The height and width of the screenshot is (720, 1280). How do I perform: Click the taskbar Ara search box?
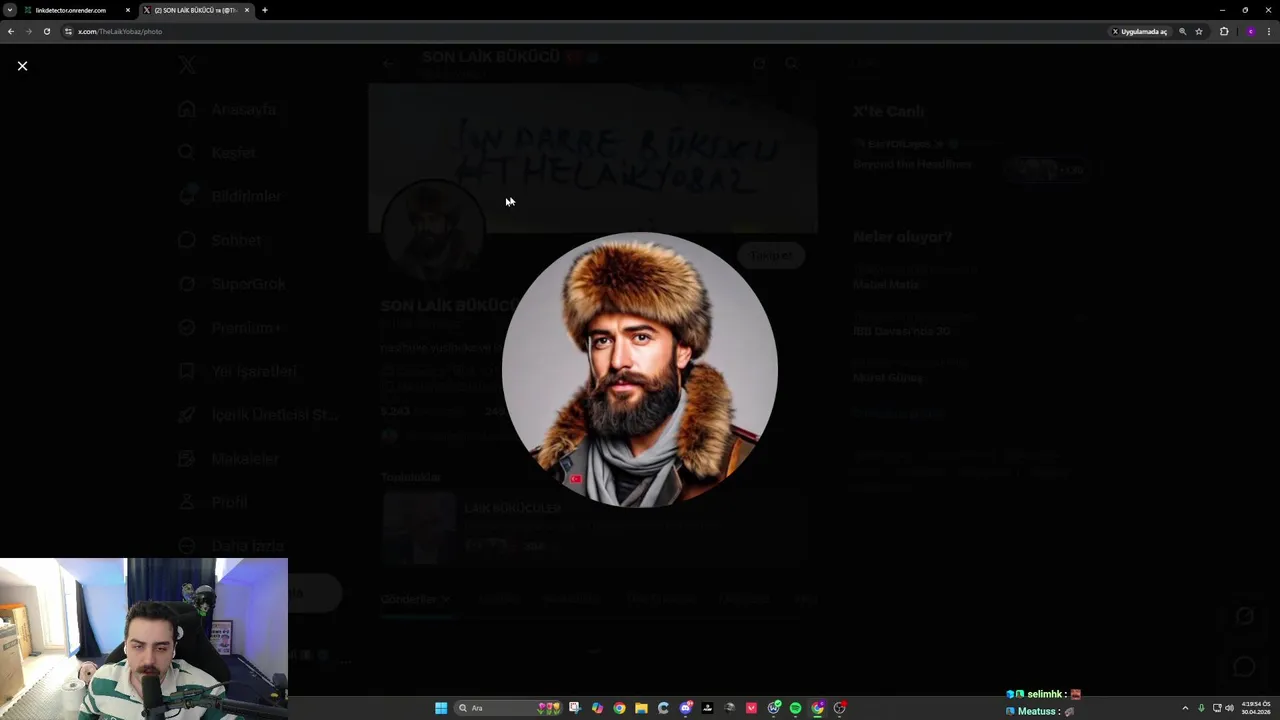click(508, 708)
